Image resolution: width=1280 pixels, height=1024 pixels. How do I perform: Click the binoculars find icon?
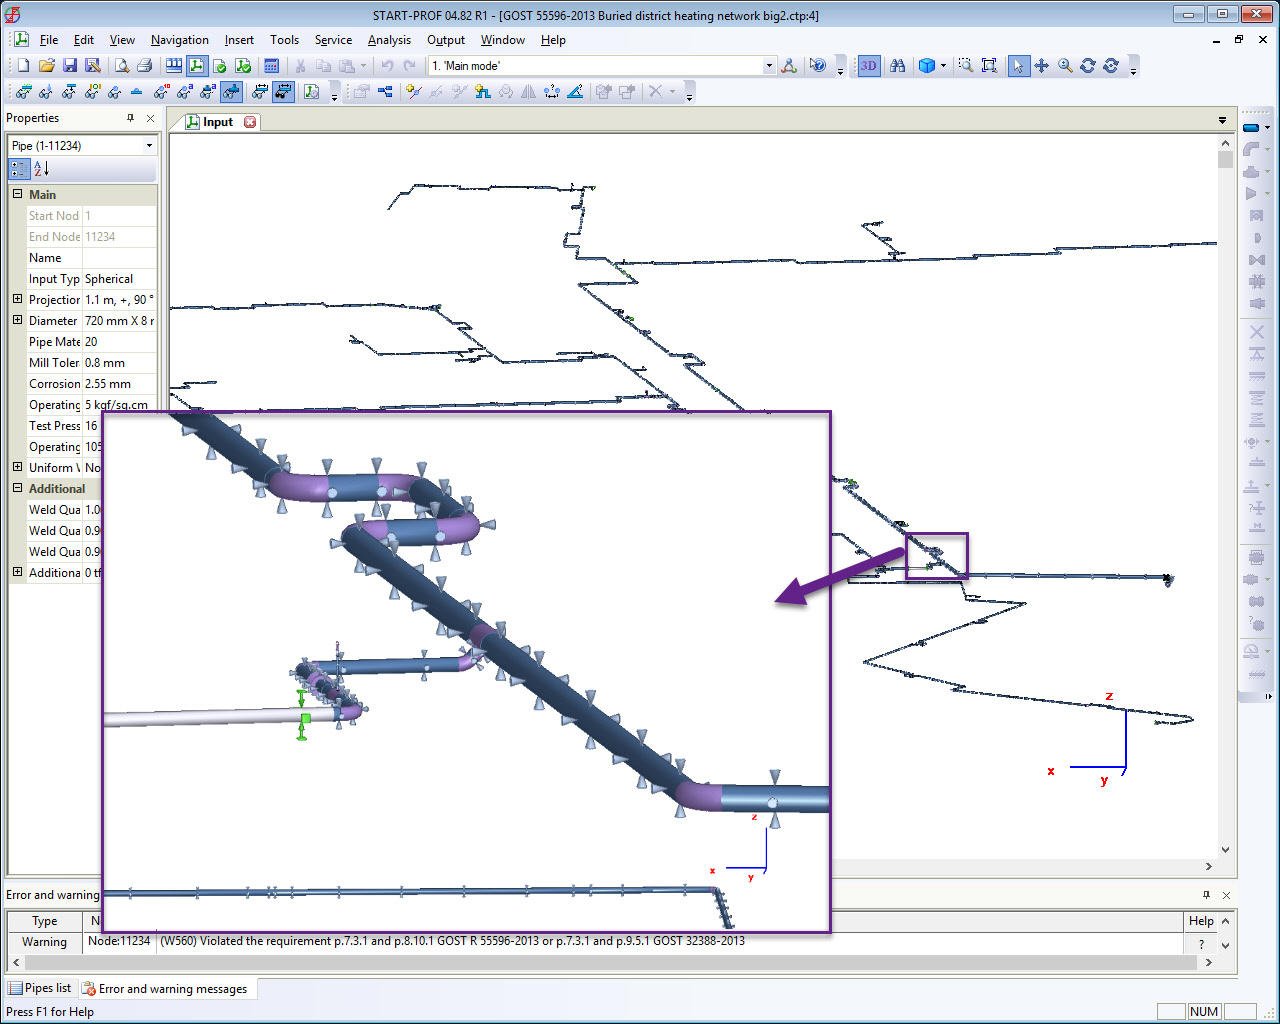pyautogui.click(x=897, y=66)
